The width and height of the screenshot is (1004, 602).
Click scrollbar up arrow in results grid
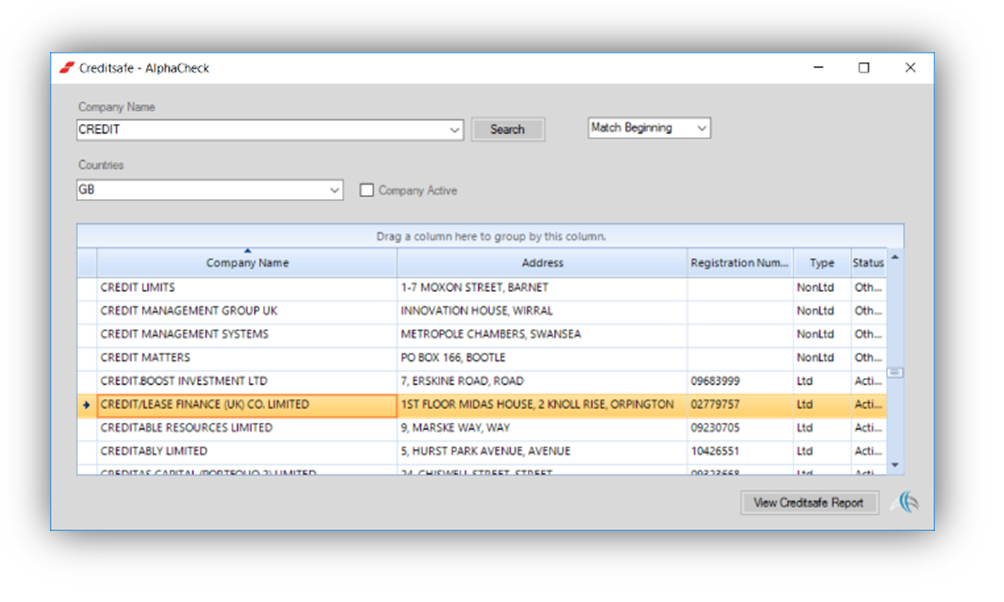pos(895,257)
